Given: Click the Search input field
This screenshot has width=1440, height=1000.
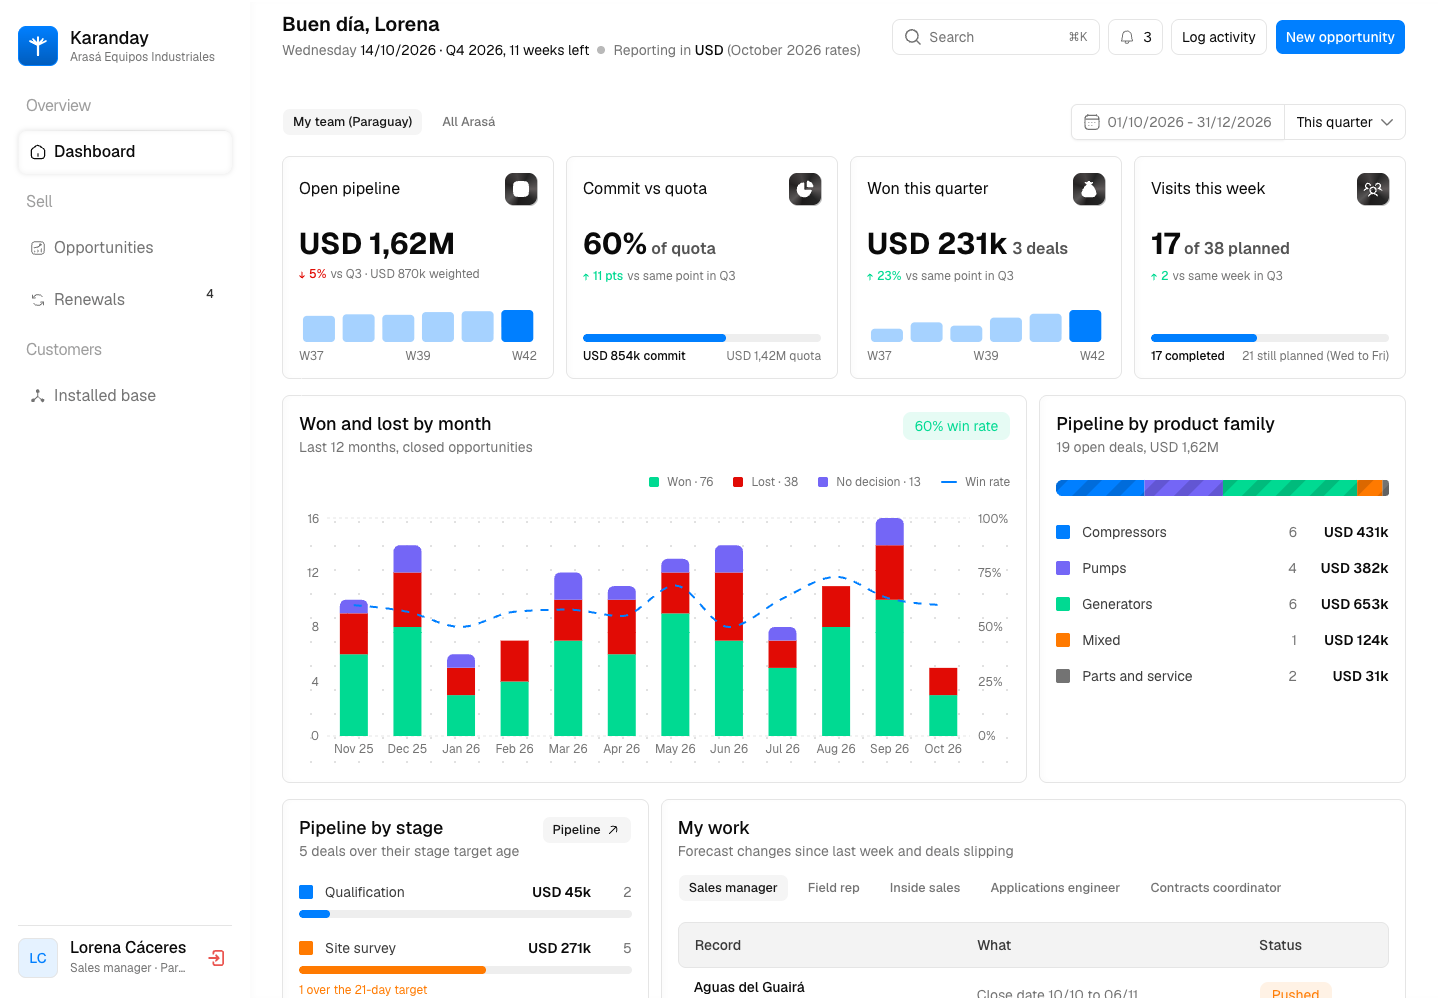Looking at the screenshot, I should tap(996, 37).
